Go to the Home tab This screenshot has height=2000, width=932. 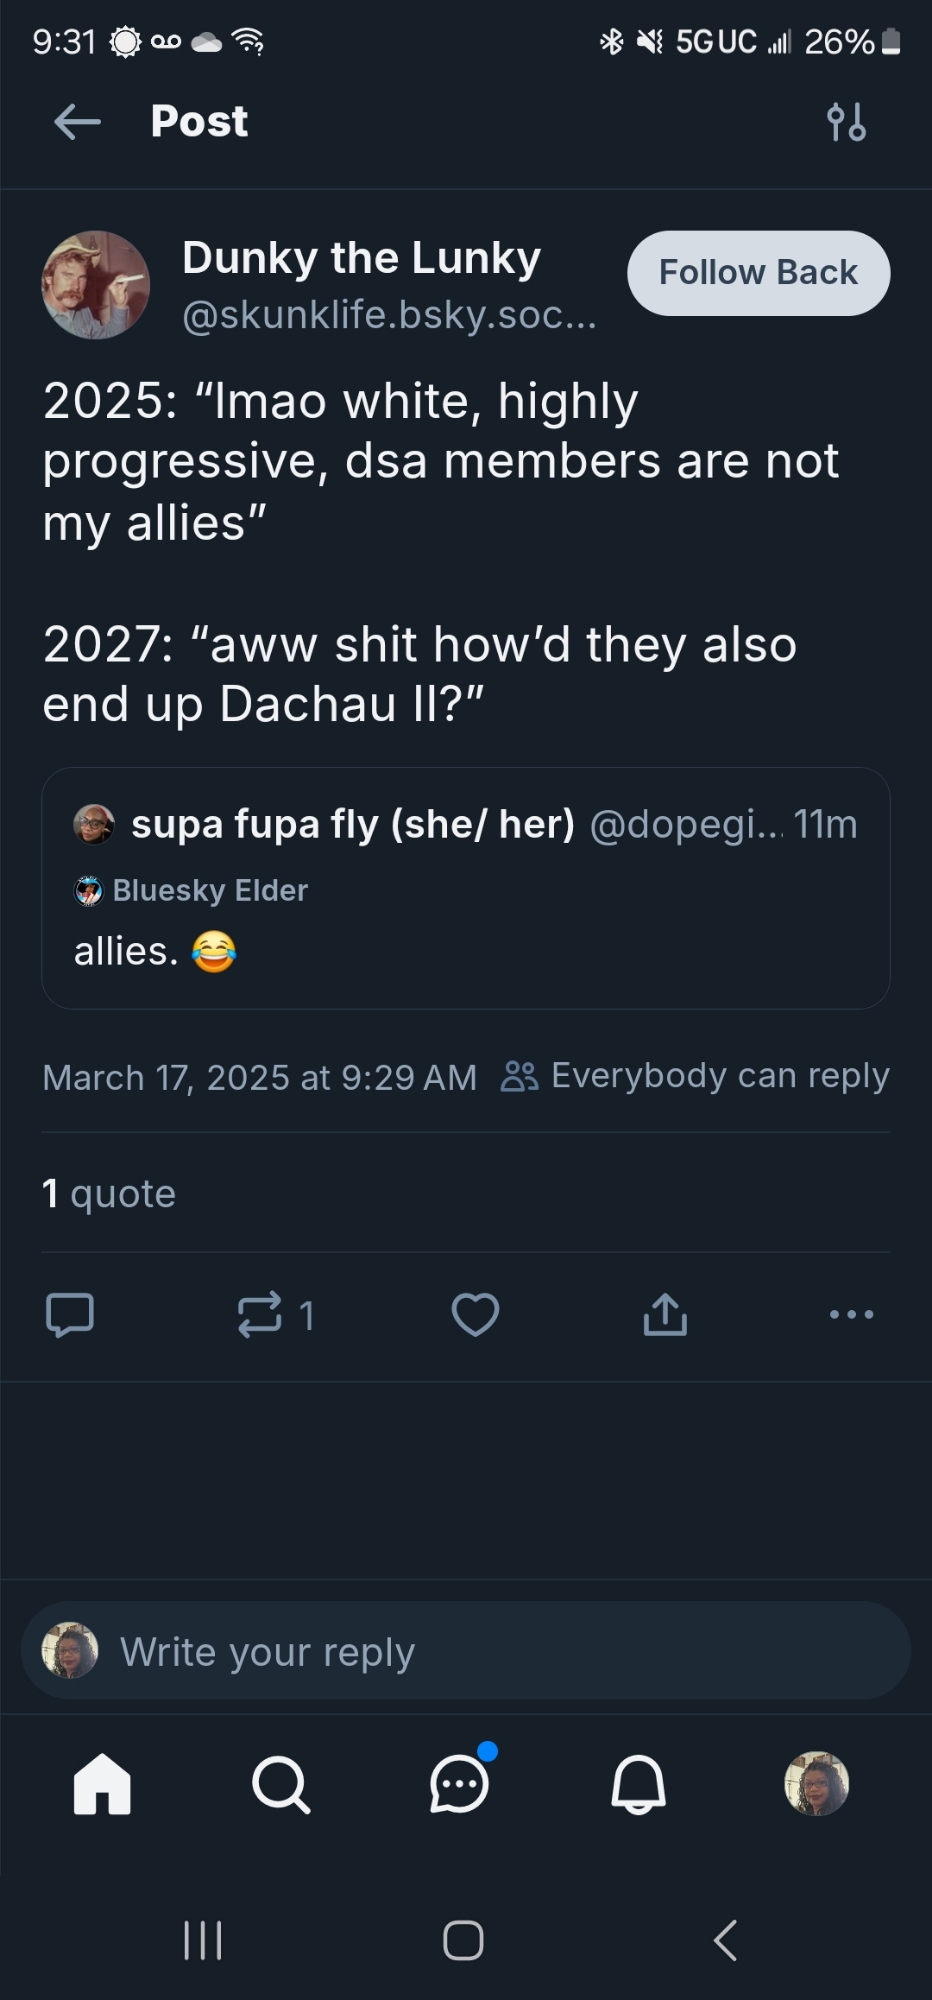point(102,1784)
